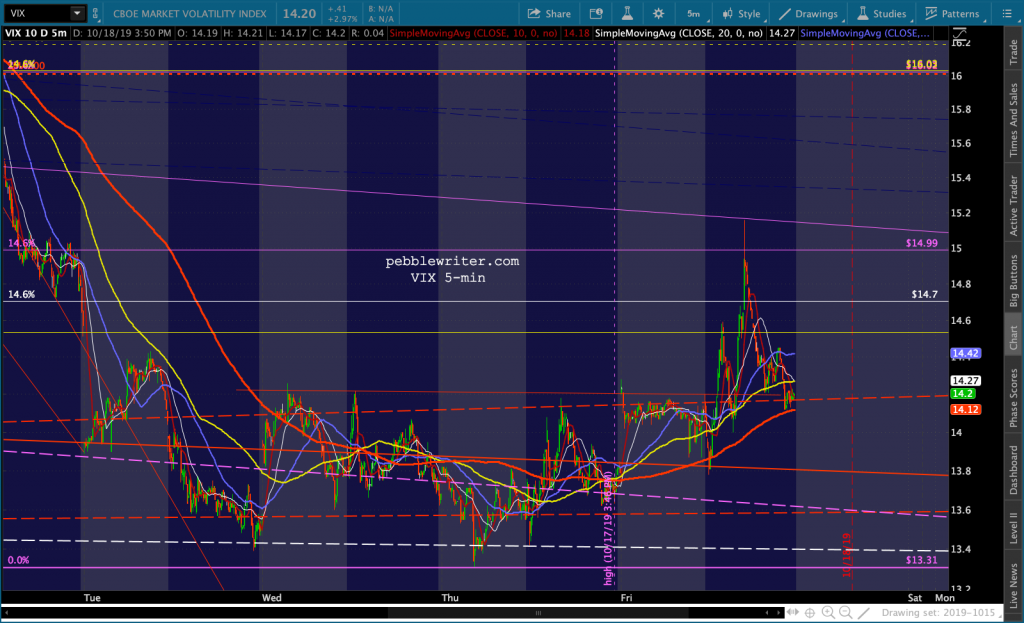The image size is (1024, 623).
Task: Click the horizontal expand arrows icon
Action: [x=790, y=611]
